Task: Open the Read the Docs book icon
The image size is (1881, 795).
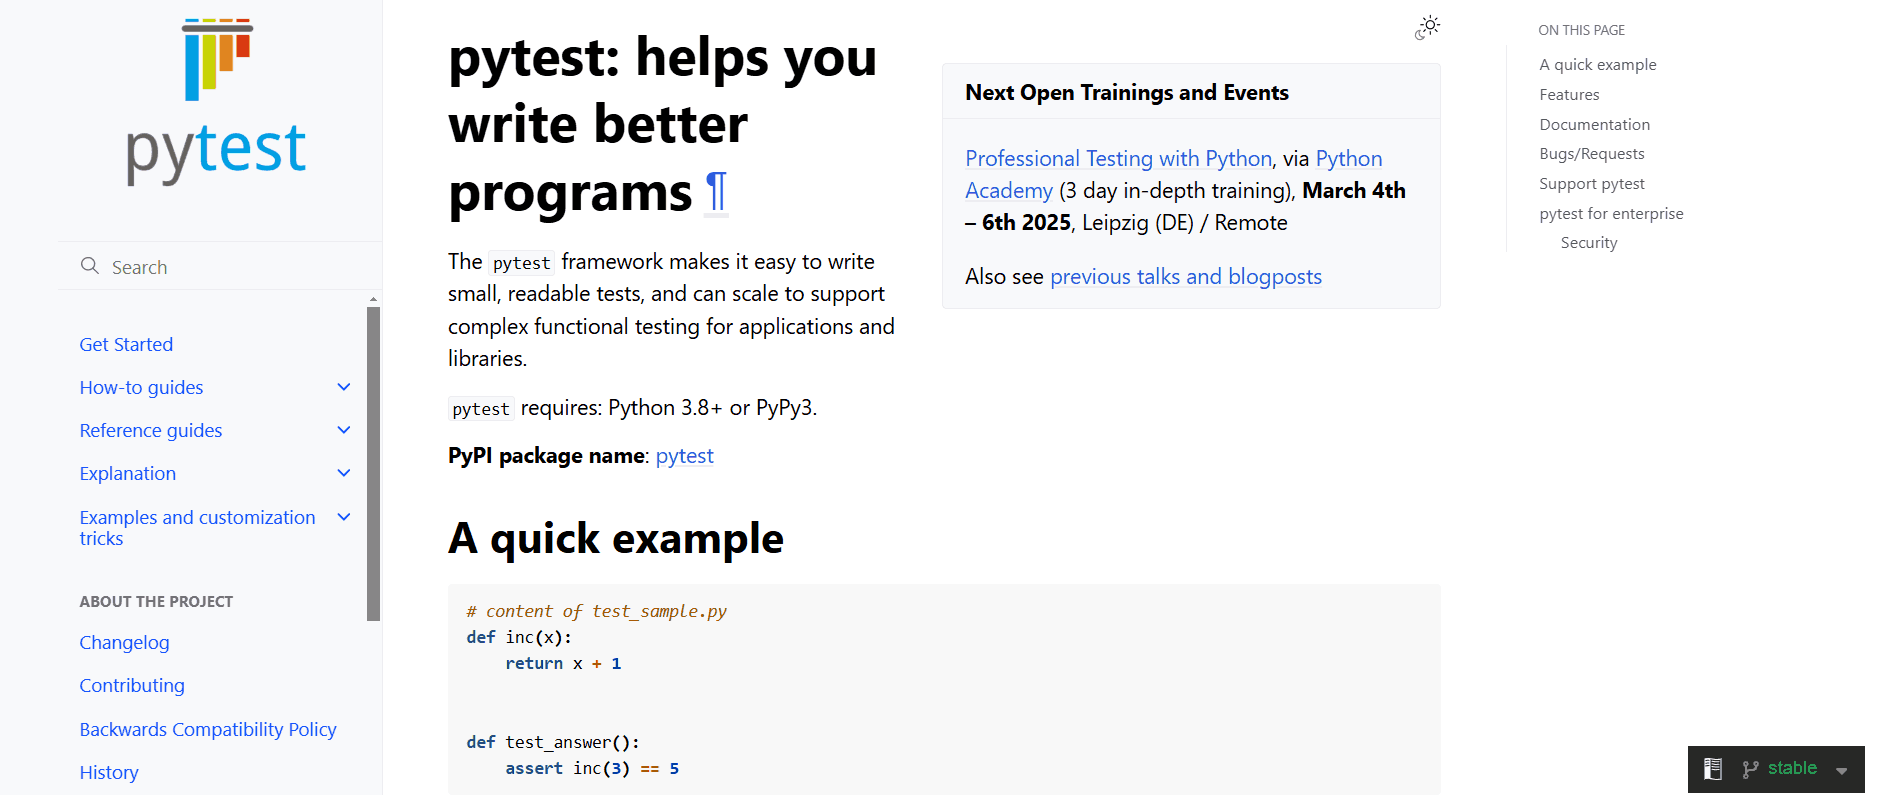Action: [x=1712, y=768]
